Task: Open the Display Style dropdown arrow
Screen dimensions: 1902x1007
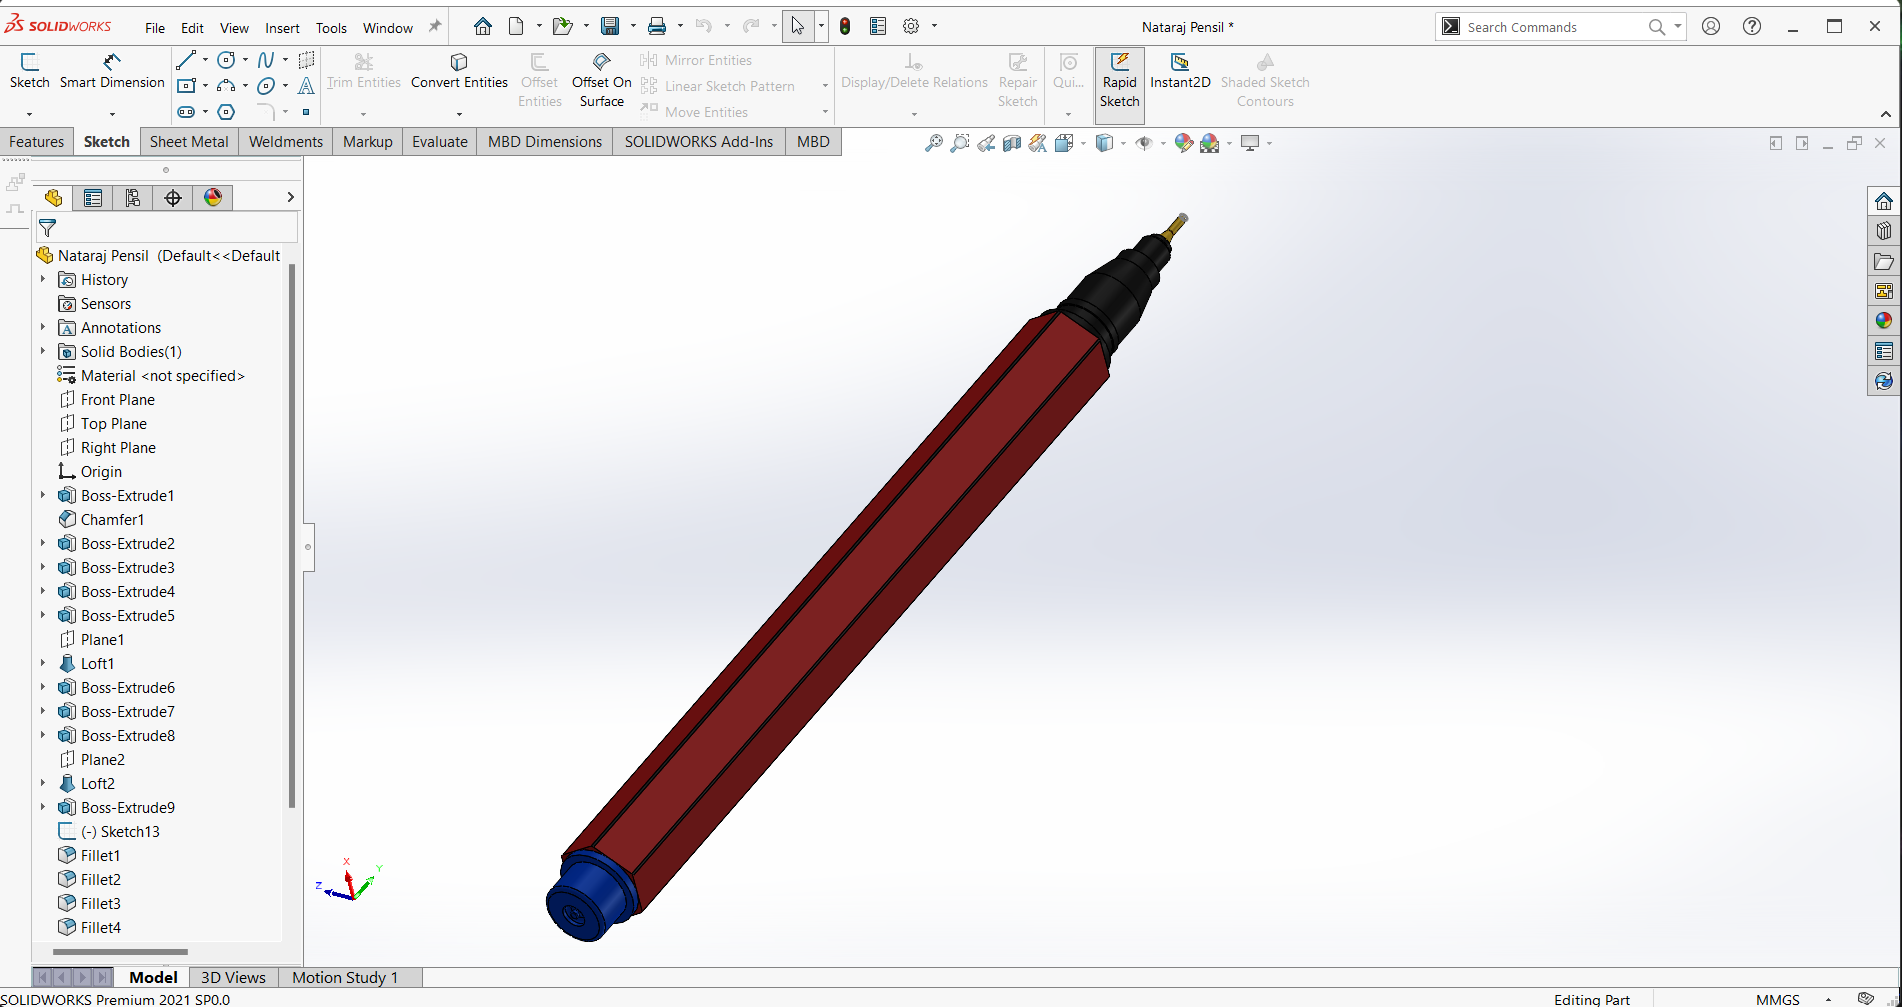Action: tap(1124, 143)
